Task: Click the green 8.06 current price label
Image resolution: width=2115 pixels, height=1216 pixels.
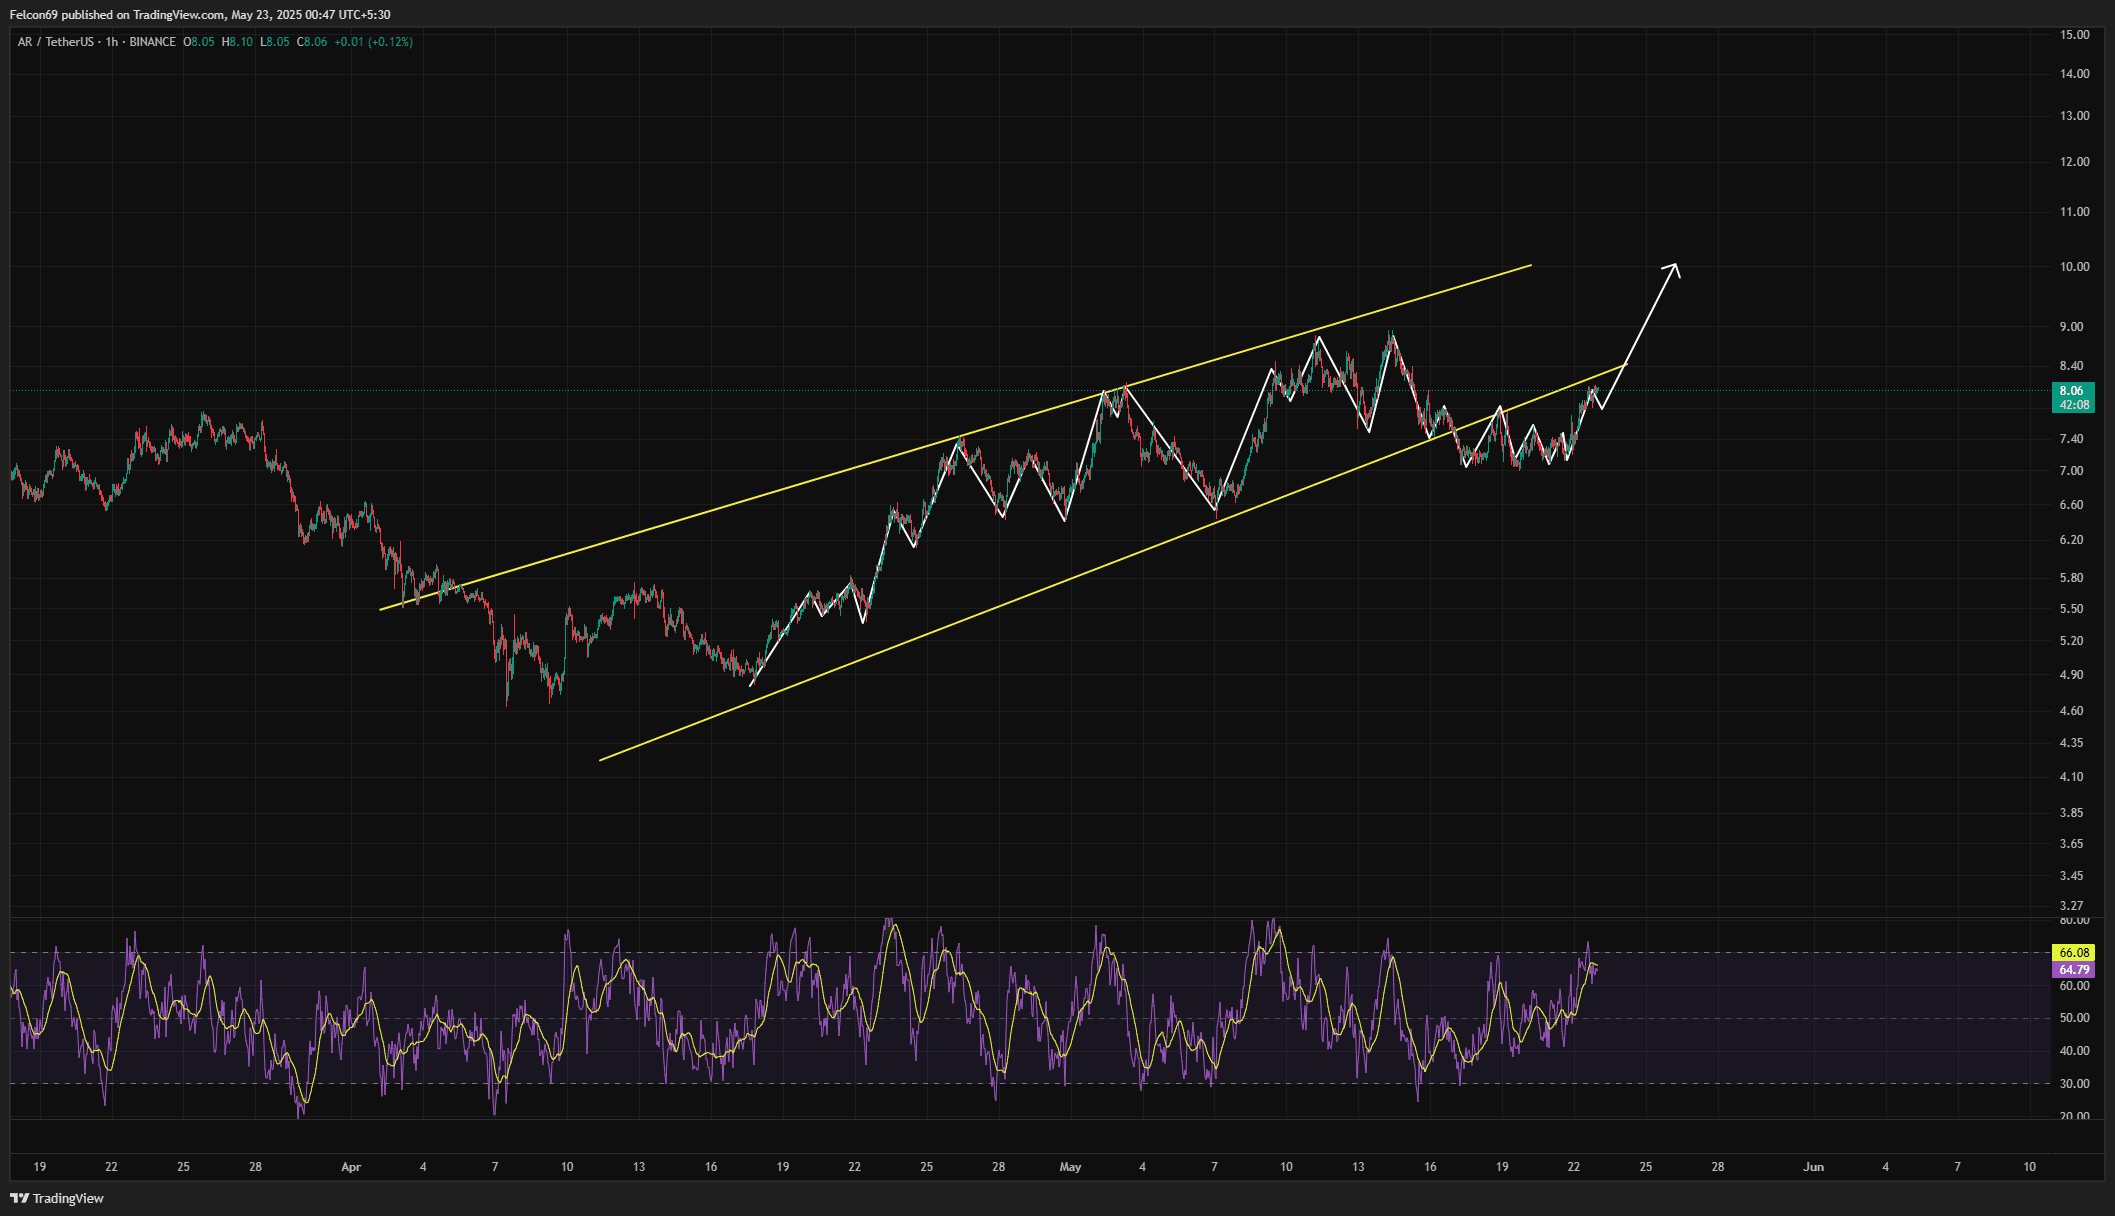Action: (2072, 391)
